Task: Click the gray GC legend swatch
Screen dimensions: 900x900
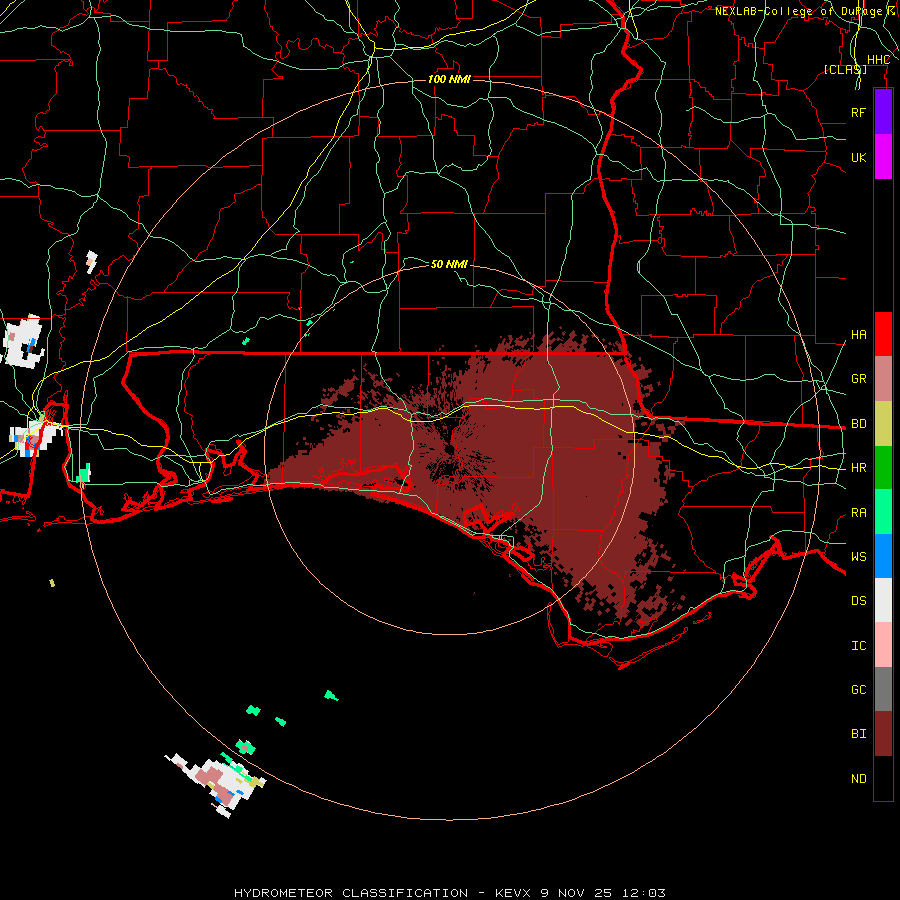Action: pyautogui.click(x=883, y=689)
